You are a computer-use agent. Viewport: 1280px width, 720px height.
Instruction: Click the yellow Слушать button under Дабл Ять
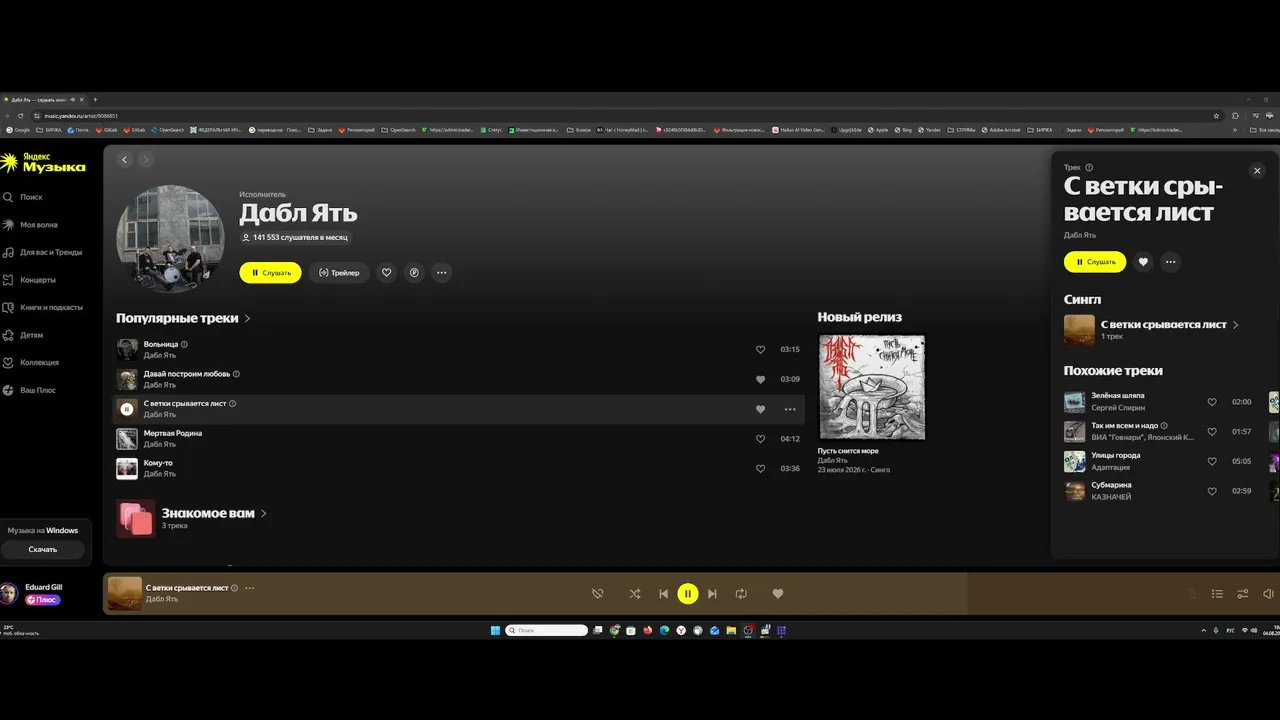[x=270, y=272]
